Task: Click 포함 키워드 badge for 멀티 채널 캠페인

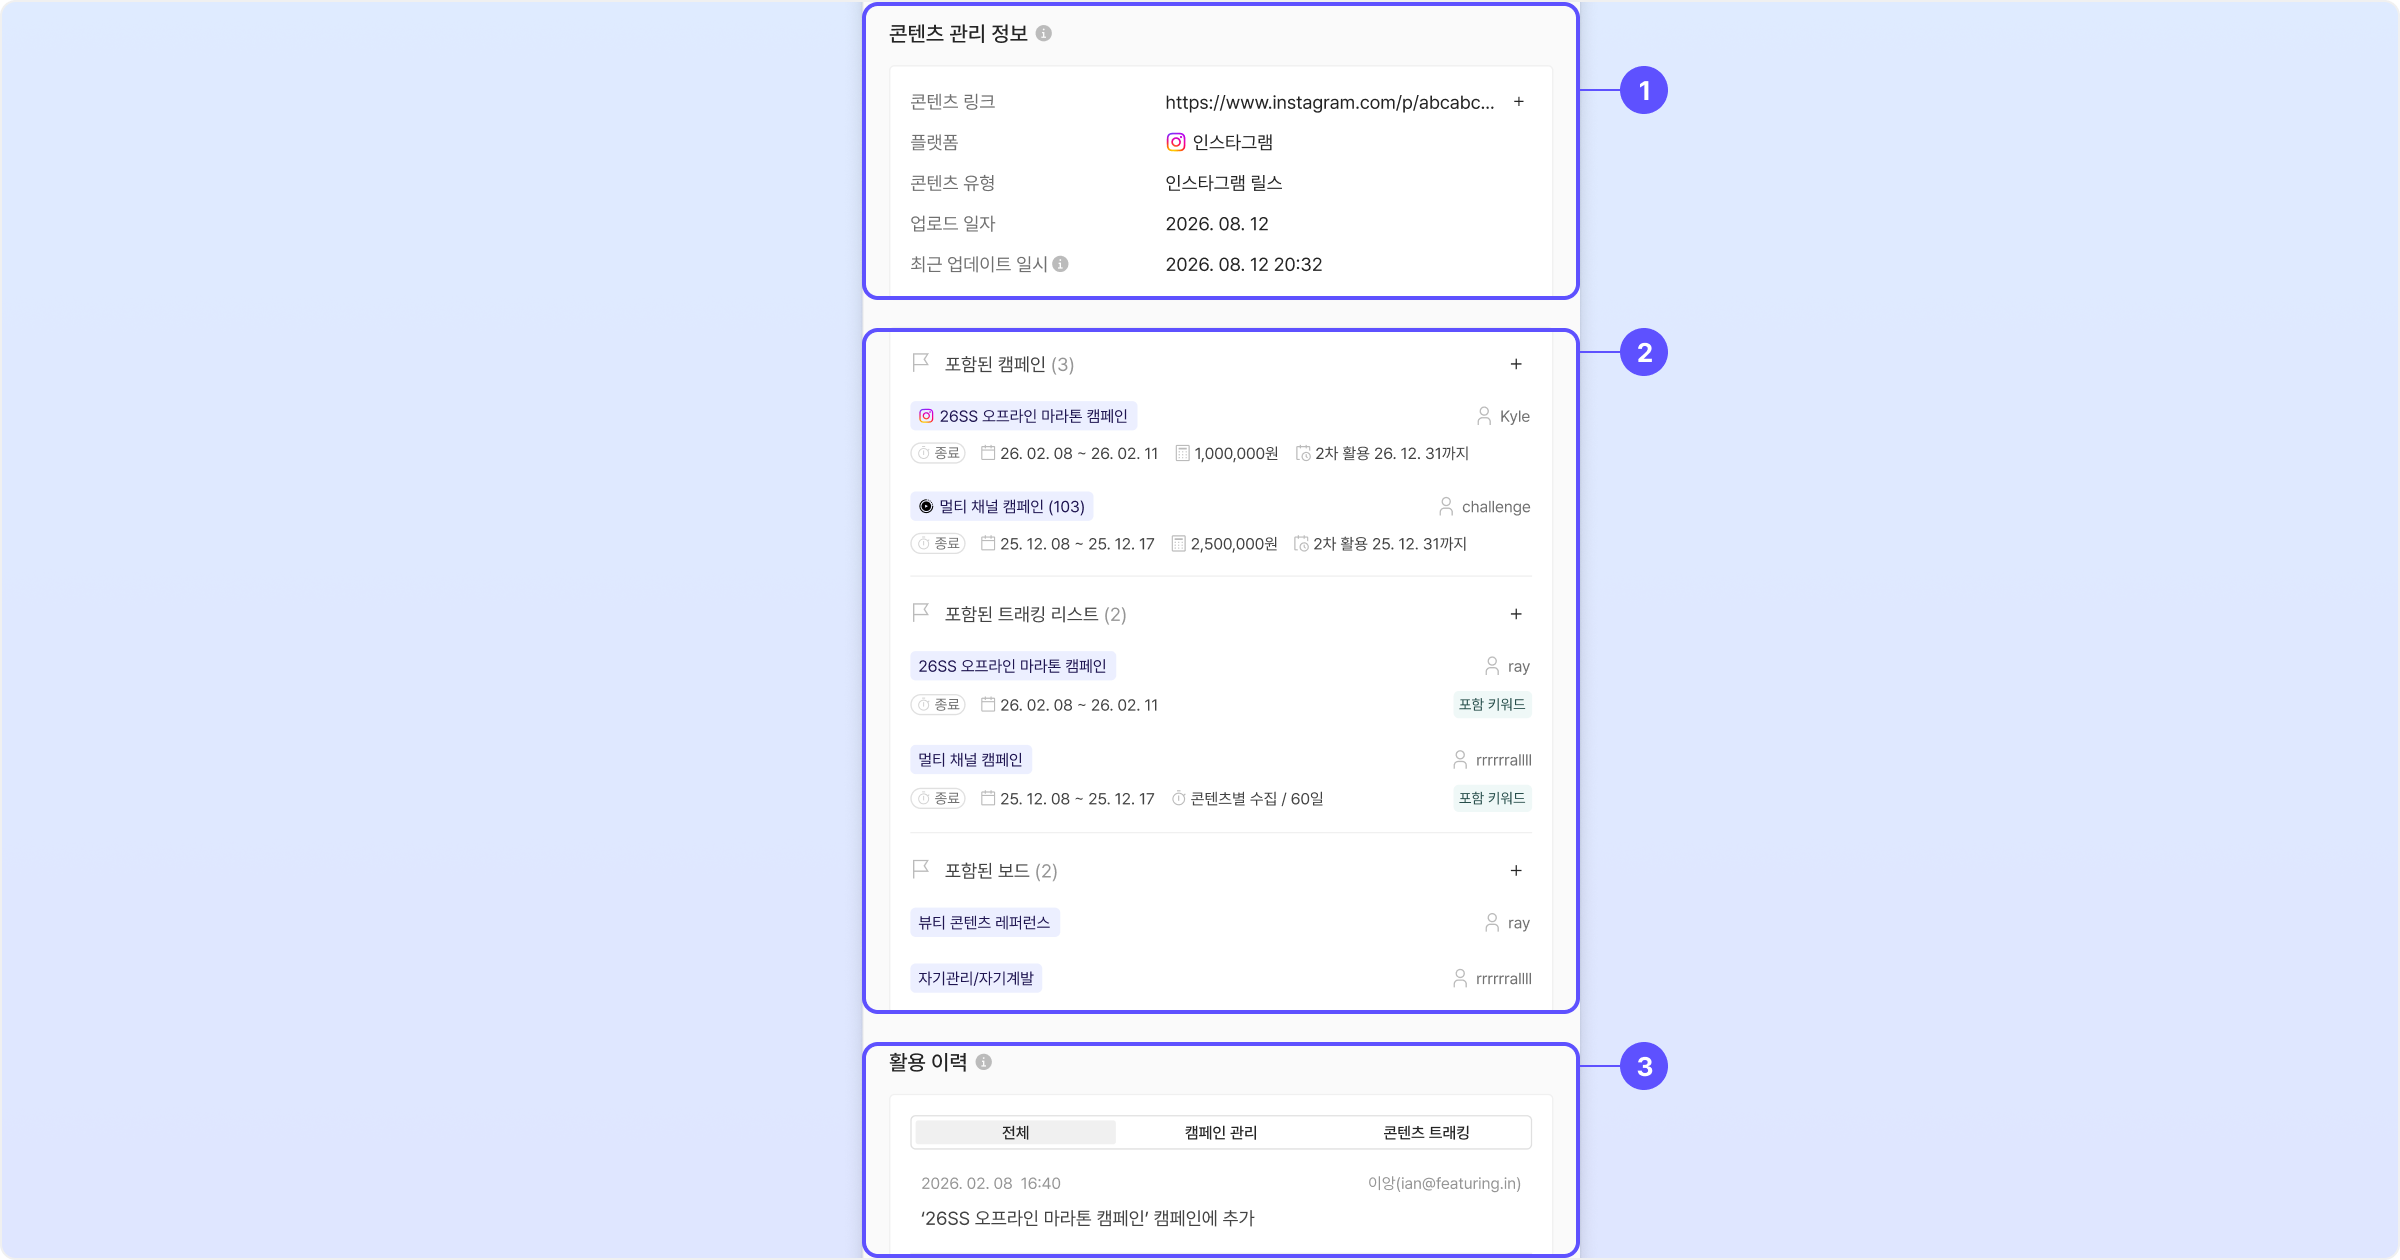Action: (1492, 798)
